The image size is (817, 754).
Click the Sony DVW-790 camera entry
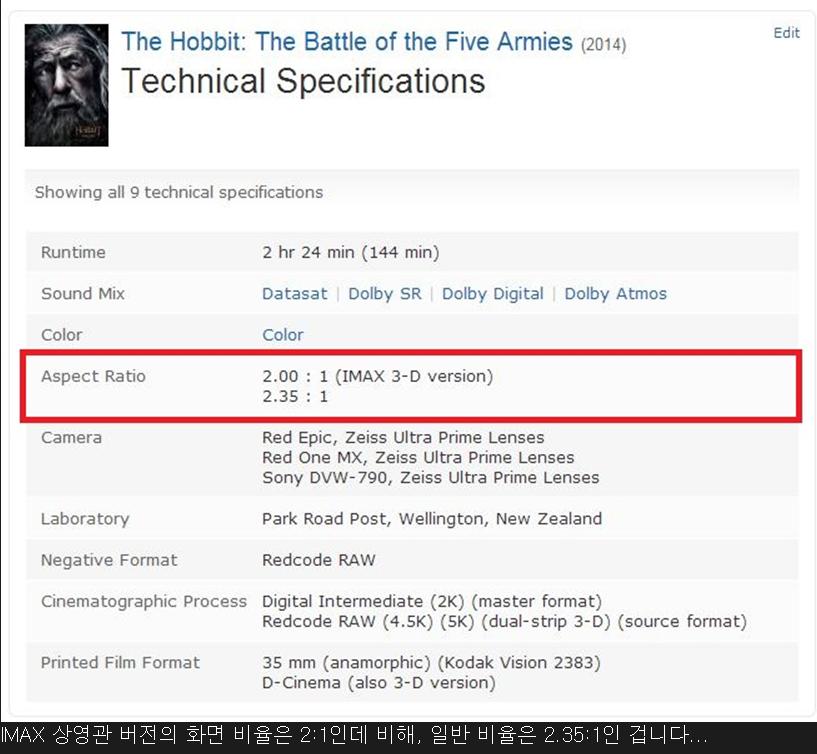coord(430,478)
